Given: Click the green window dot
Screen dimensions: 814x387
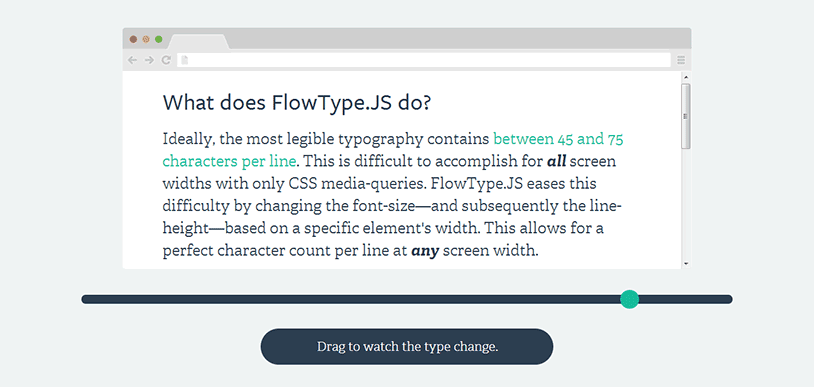Looking at the screenshot, I should pos(159,39).
